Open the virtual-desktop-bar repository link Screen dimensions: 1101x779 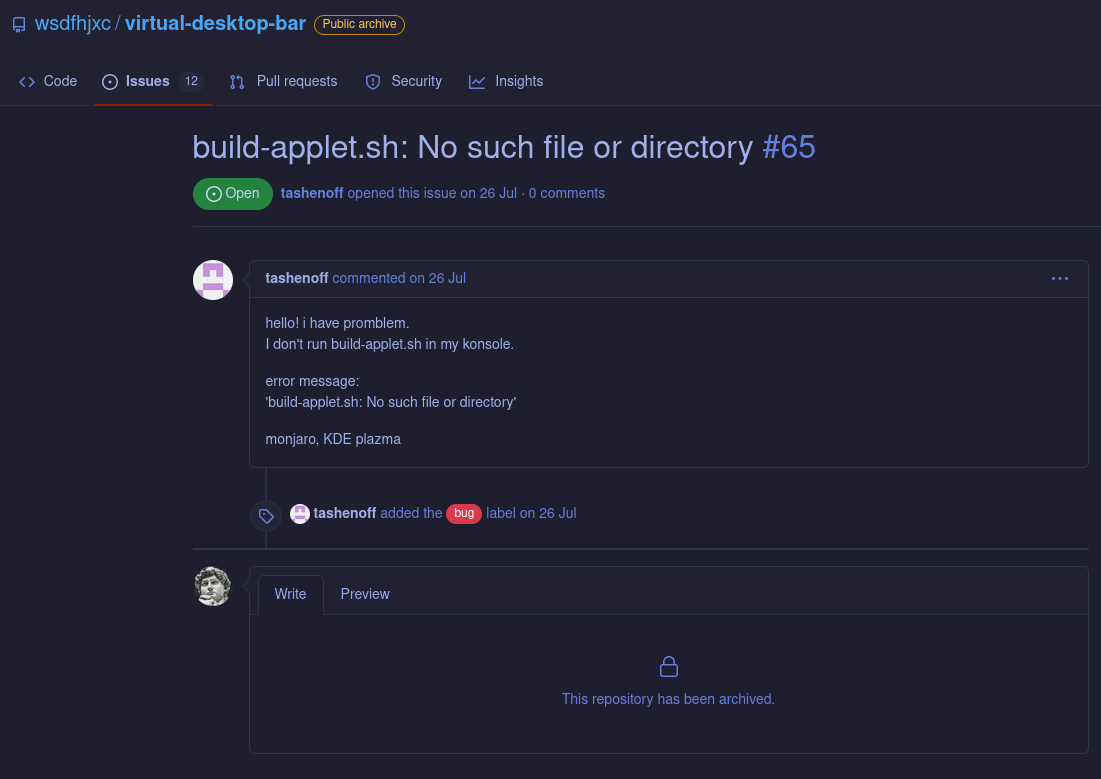tap(216, 24)
